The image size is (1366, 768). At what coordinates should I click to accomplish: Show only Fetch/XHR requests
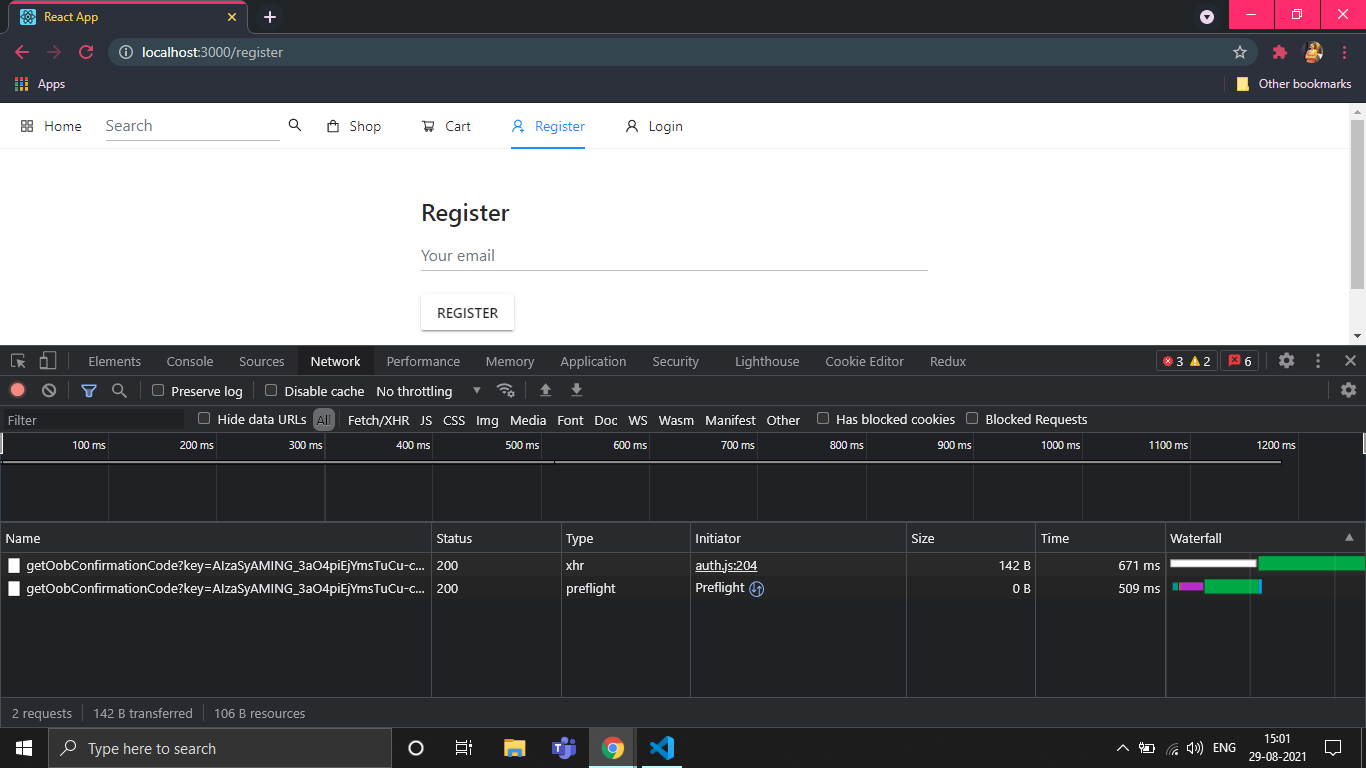click(380, 419)
